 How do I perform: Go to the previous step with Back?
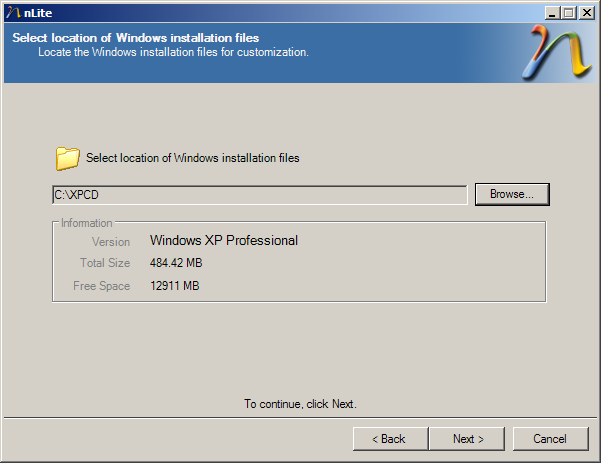(390, 439)
